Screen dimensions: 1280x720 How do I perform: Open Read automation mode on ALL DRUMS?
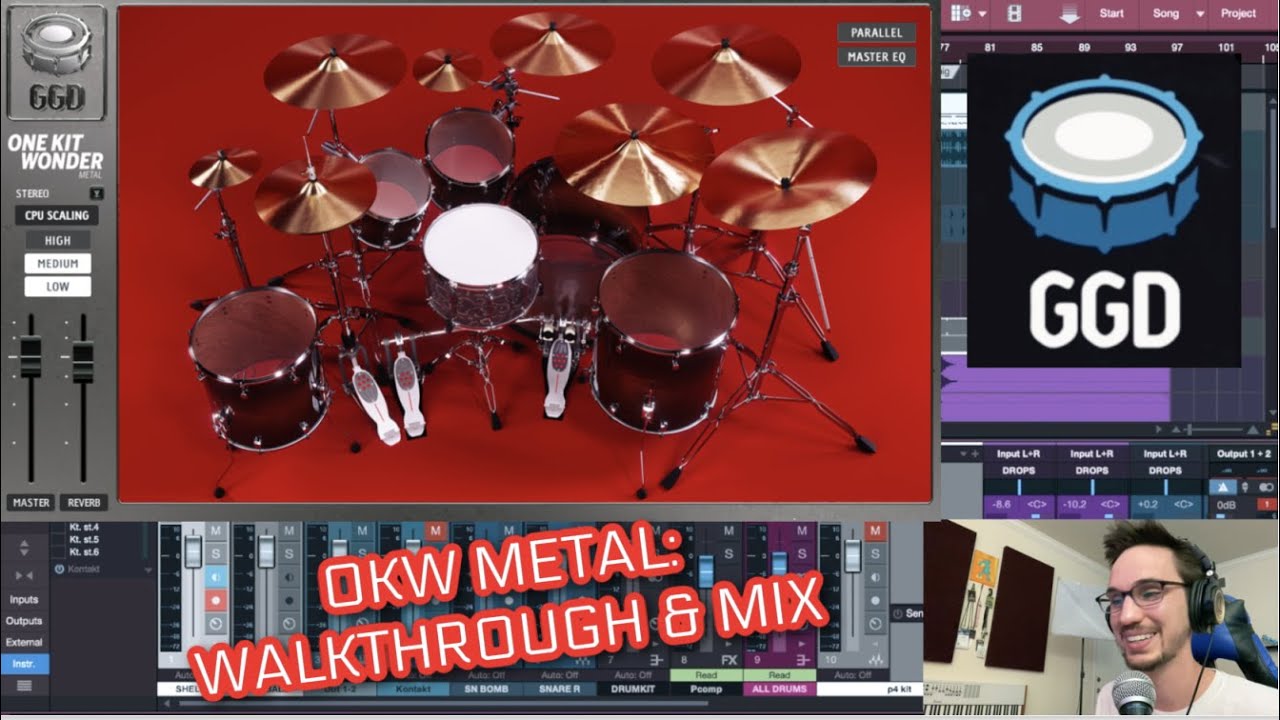779,675
